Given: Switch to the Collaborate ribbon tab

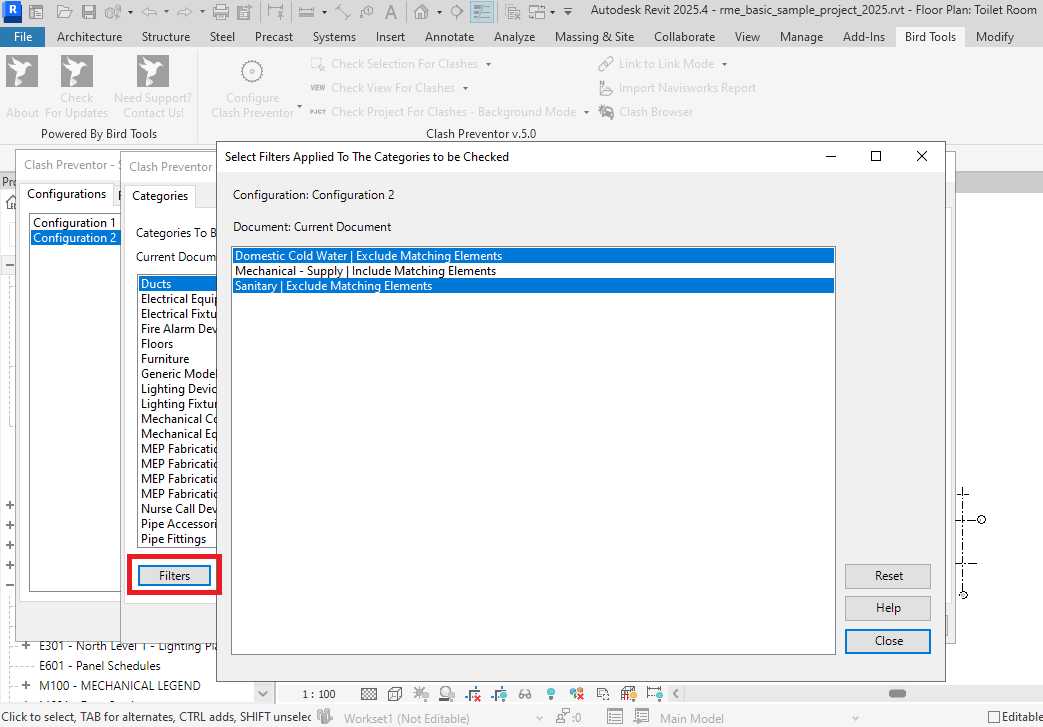Looking at the screenshot, I should [x=684, y=37].
